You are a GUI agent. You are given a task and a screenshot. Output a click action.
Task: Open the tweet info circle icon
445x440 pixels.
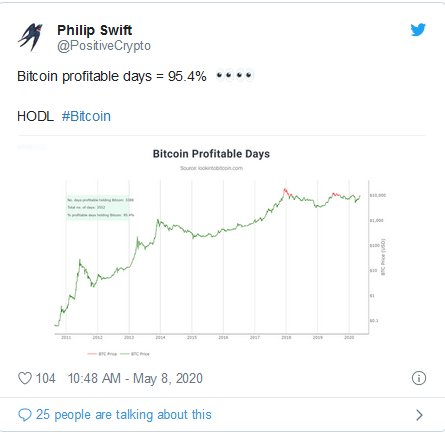tap(419, 378)
